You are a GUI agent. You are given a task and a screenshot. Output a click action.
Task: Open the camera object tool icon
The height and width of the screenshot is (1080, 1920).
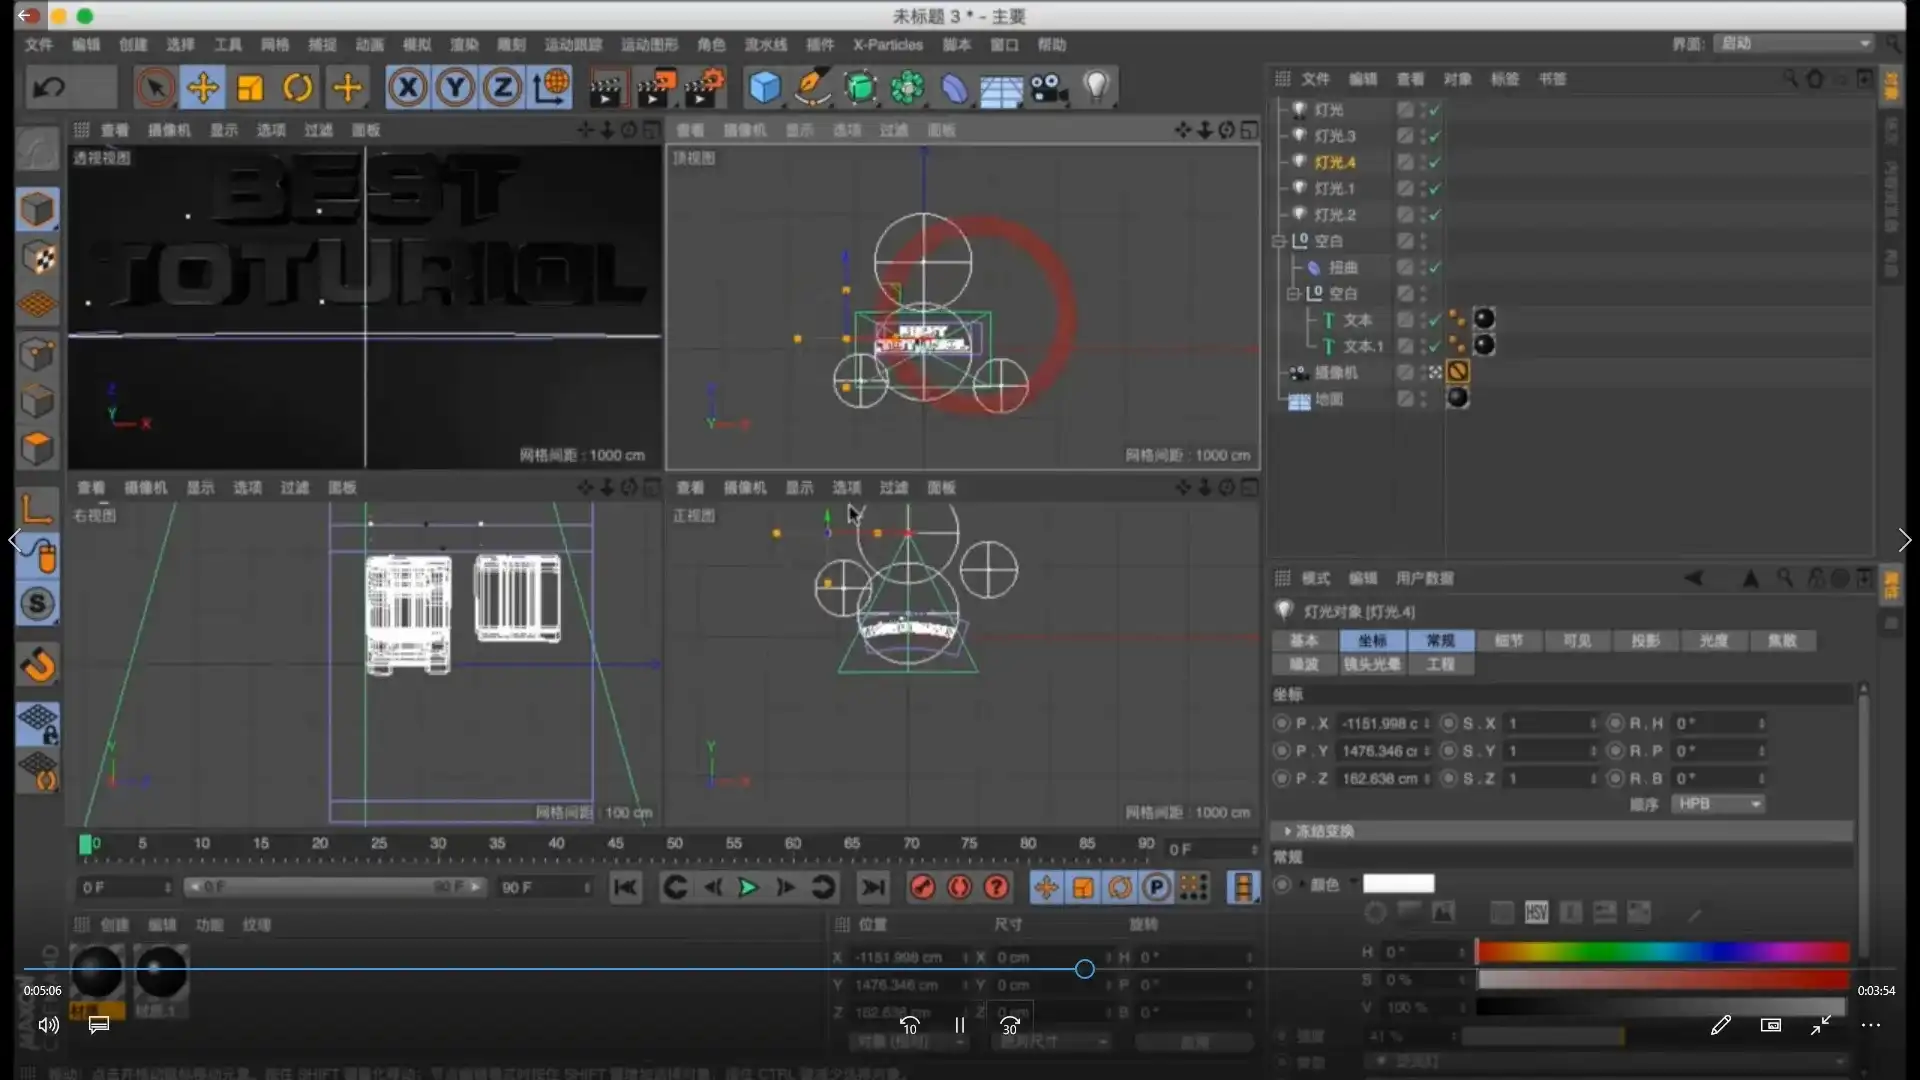tap(1049, 88)
